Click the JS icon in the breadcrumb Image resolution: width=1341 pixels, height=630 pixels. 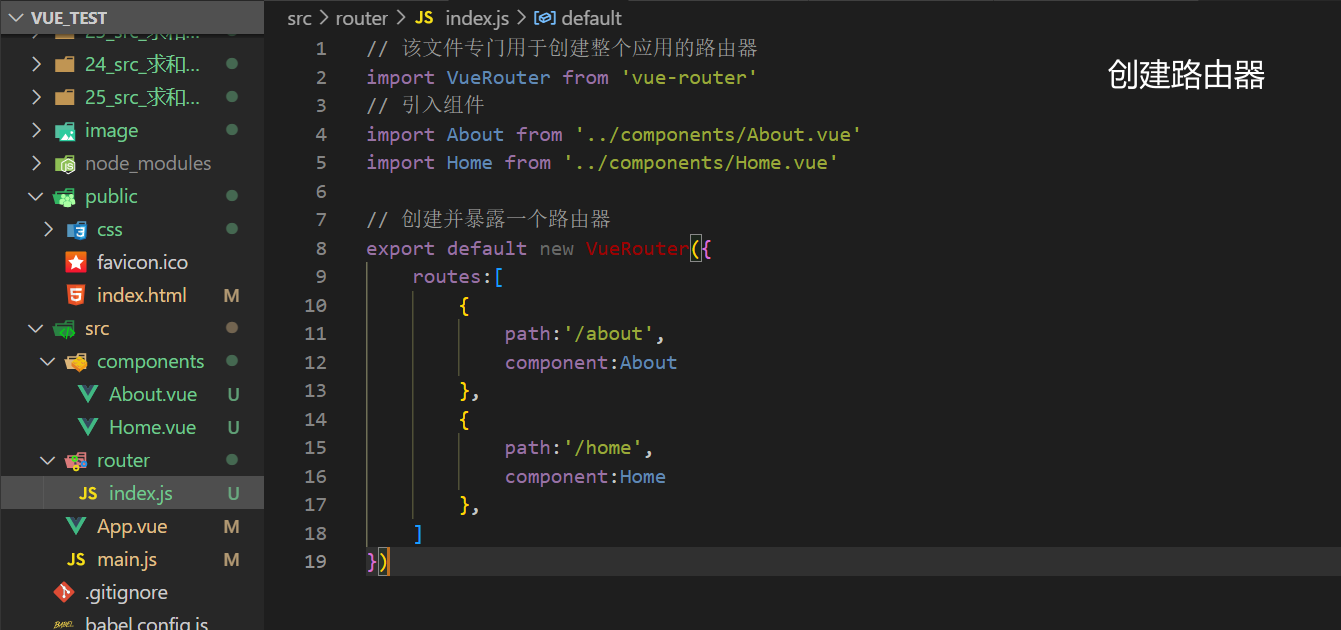(424, 18)
